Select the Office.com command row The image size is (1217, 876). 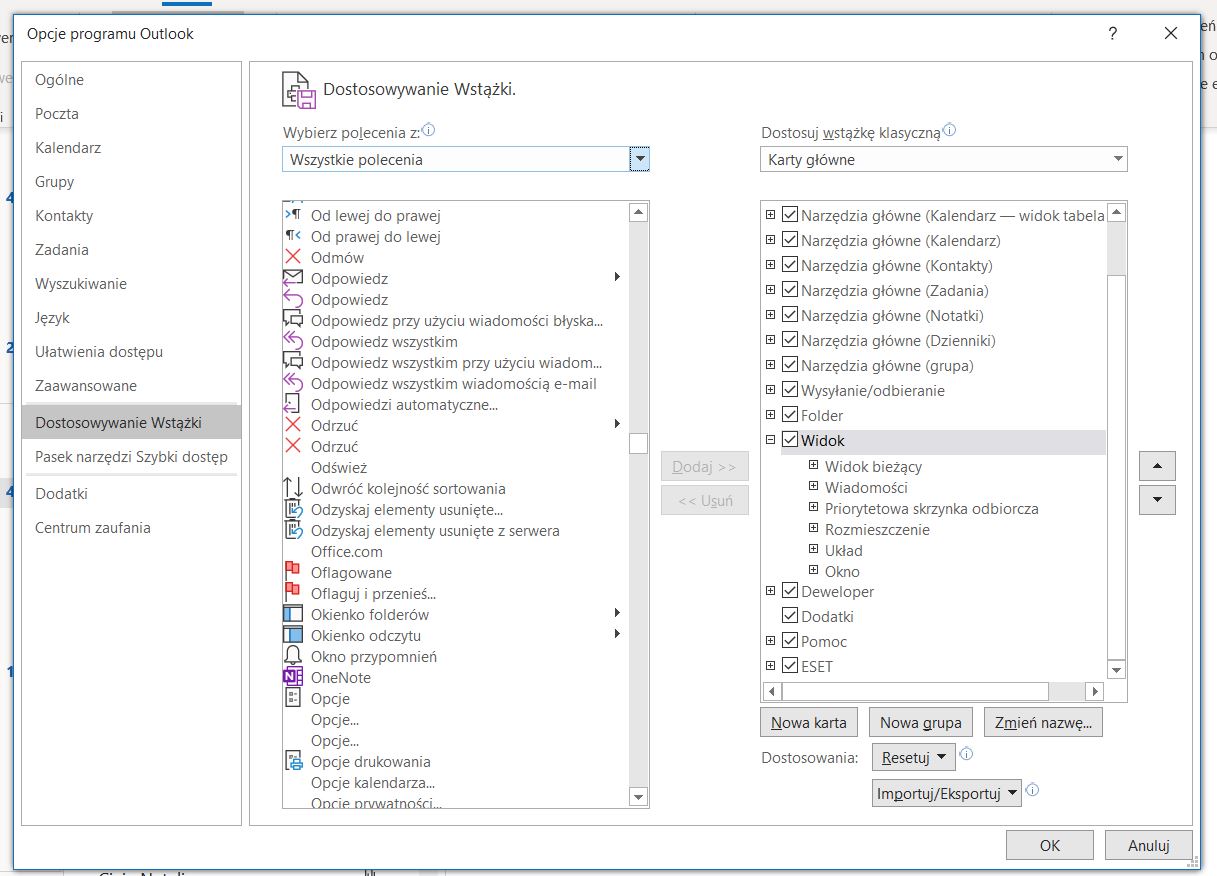[454, 551]
